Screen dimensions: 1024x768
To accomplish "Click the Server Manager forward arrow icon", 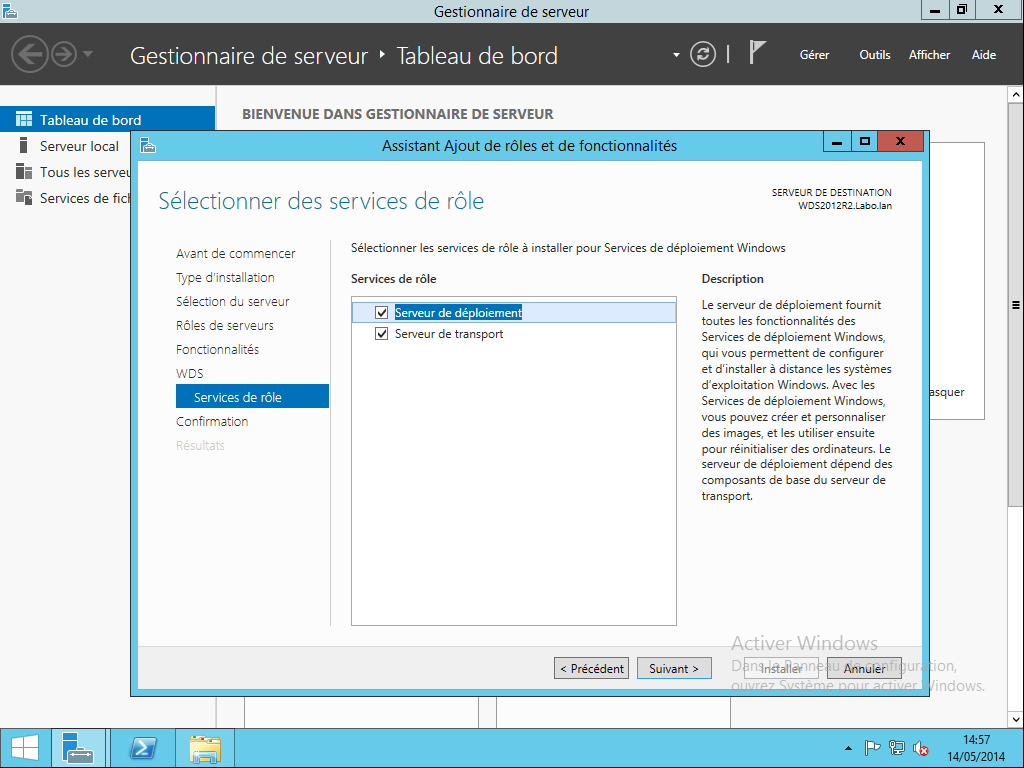I will [64, 54].
